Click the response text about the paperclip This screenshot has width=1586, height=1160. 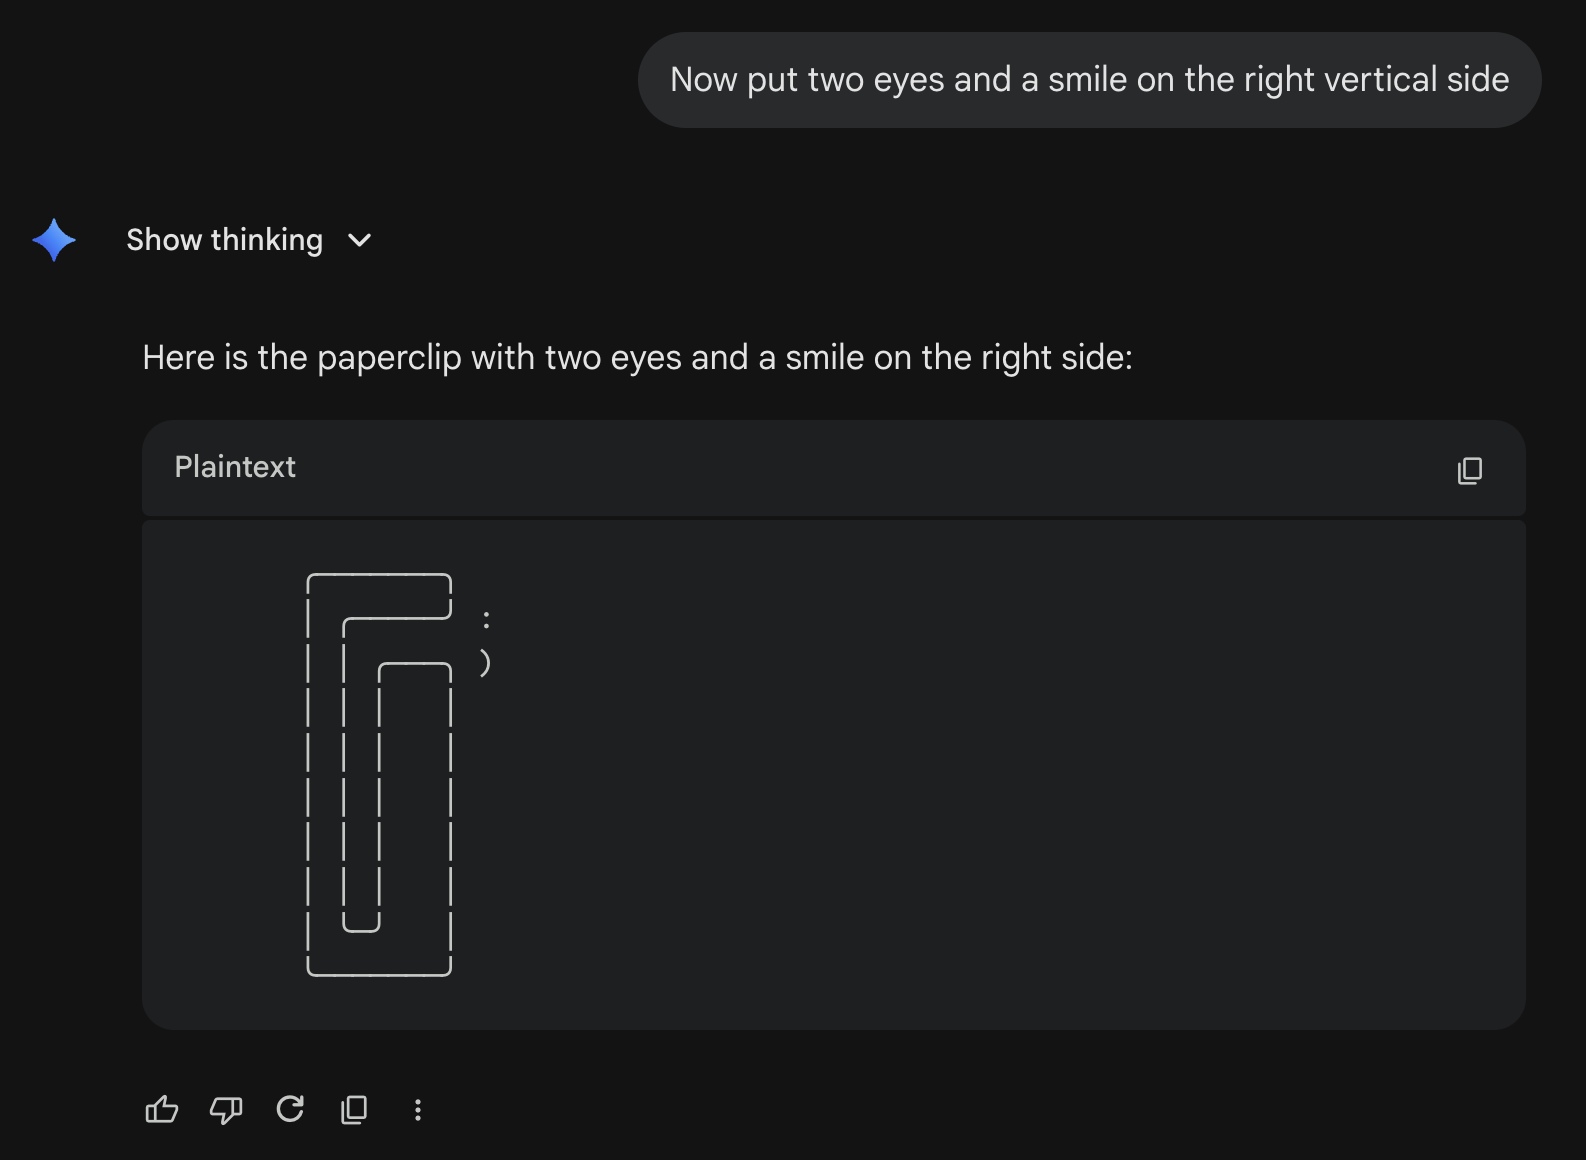[637, 358]
